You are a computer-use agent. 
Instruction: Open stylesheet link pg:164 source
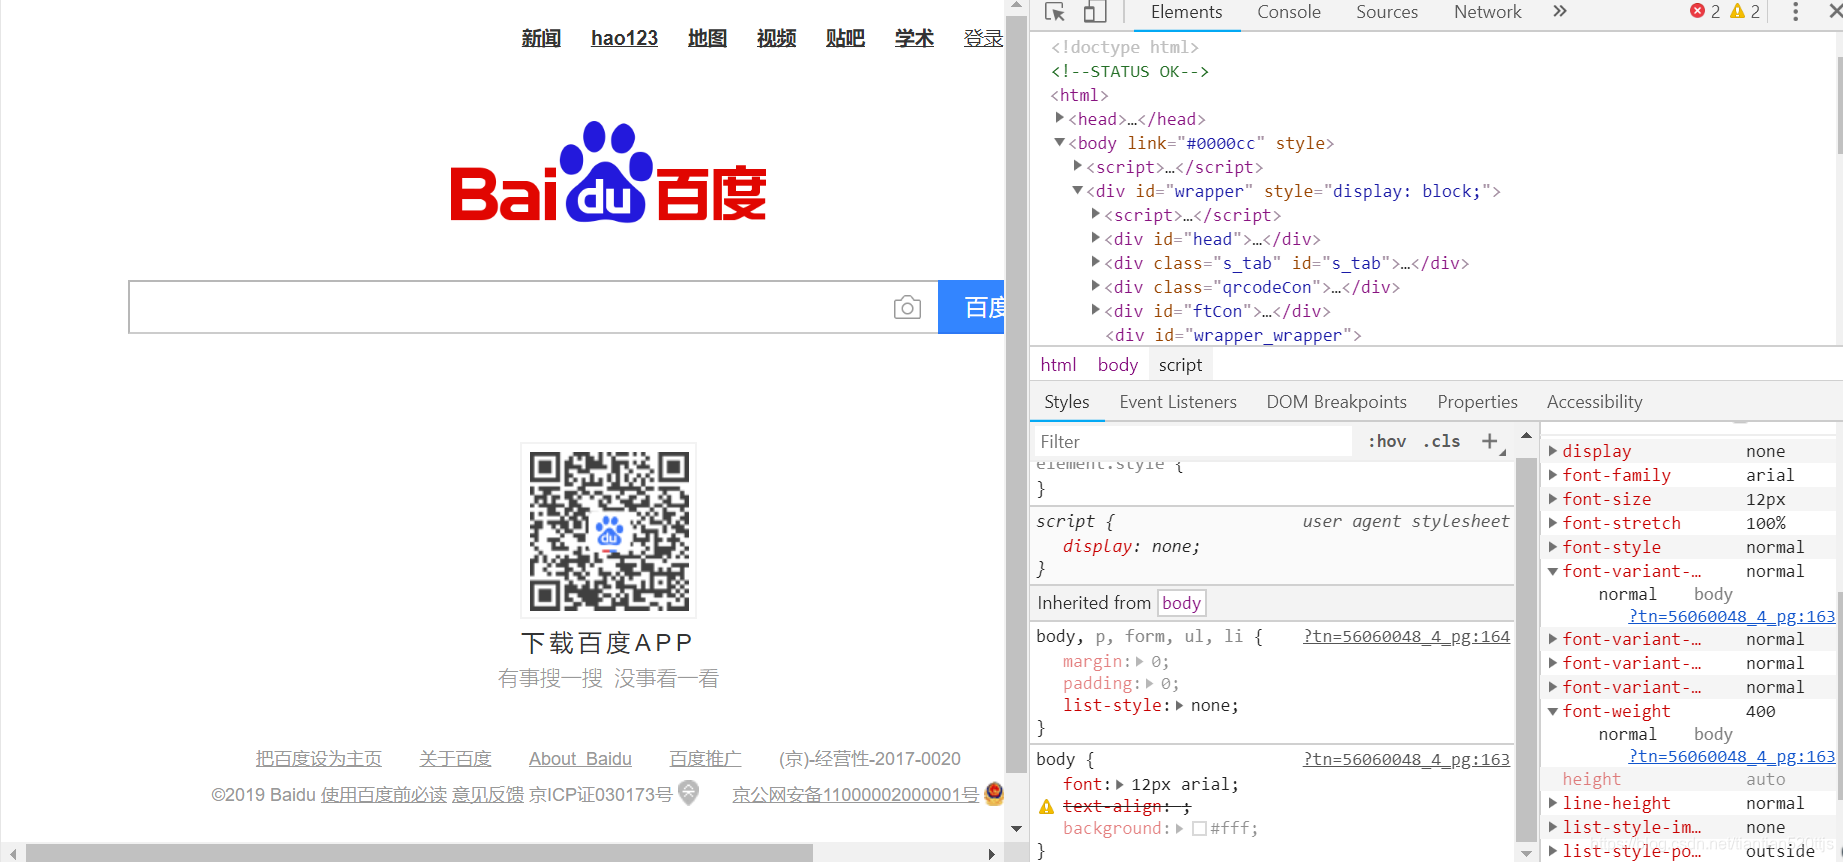1406,636
